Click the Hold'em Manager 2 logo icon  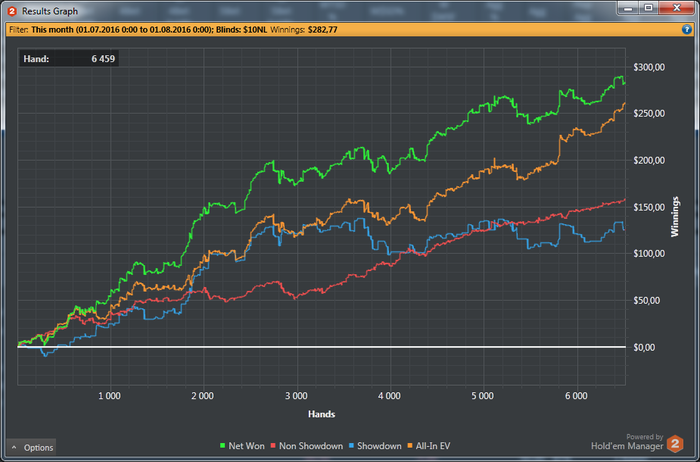click(675, 444)
